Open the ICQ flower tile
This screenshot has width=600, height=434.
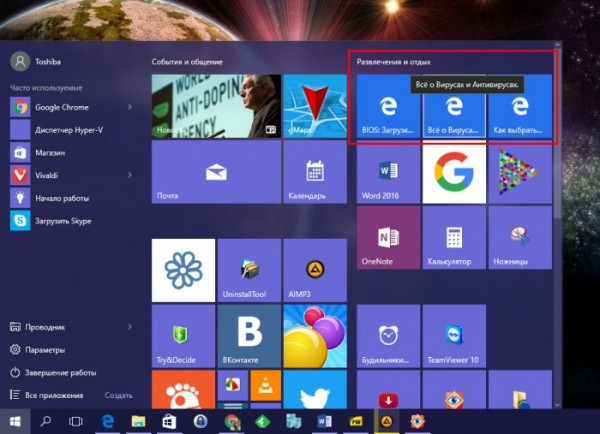(x=183, y=270)
